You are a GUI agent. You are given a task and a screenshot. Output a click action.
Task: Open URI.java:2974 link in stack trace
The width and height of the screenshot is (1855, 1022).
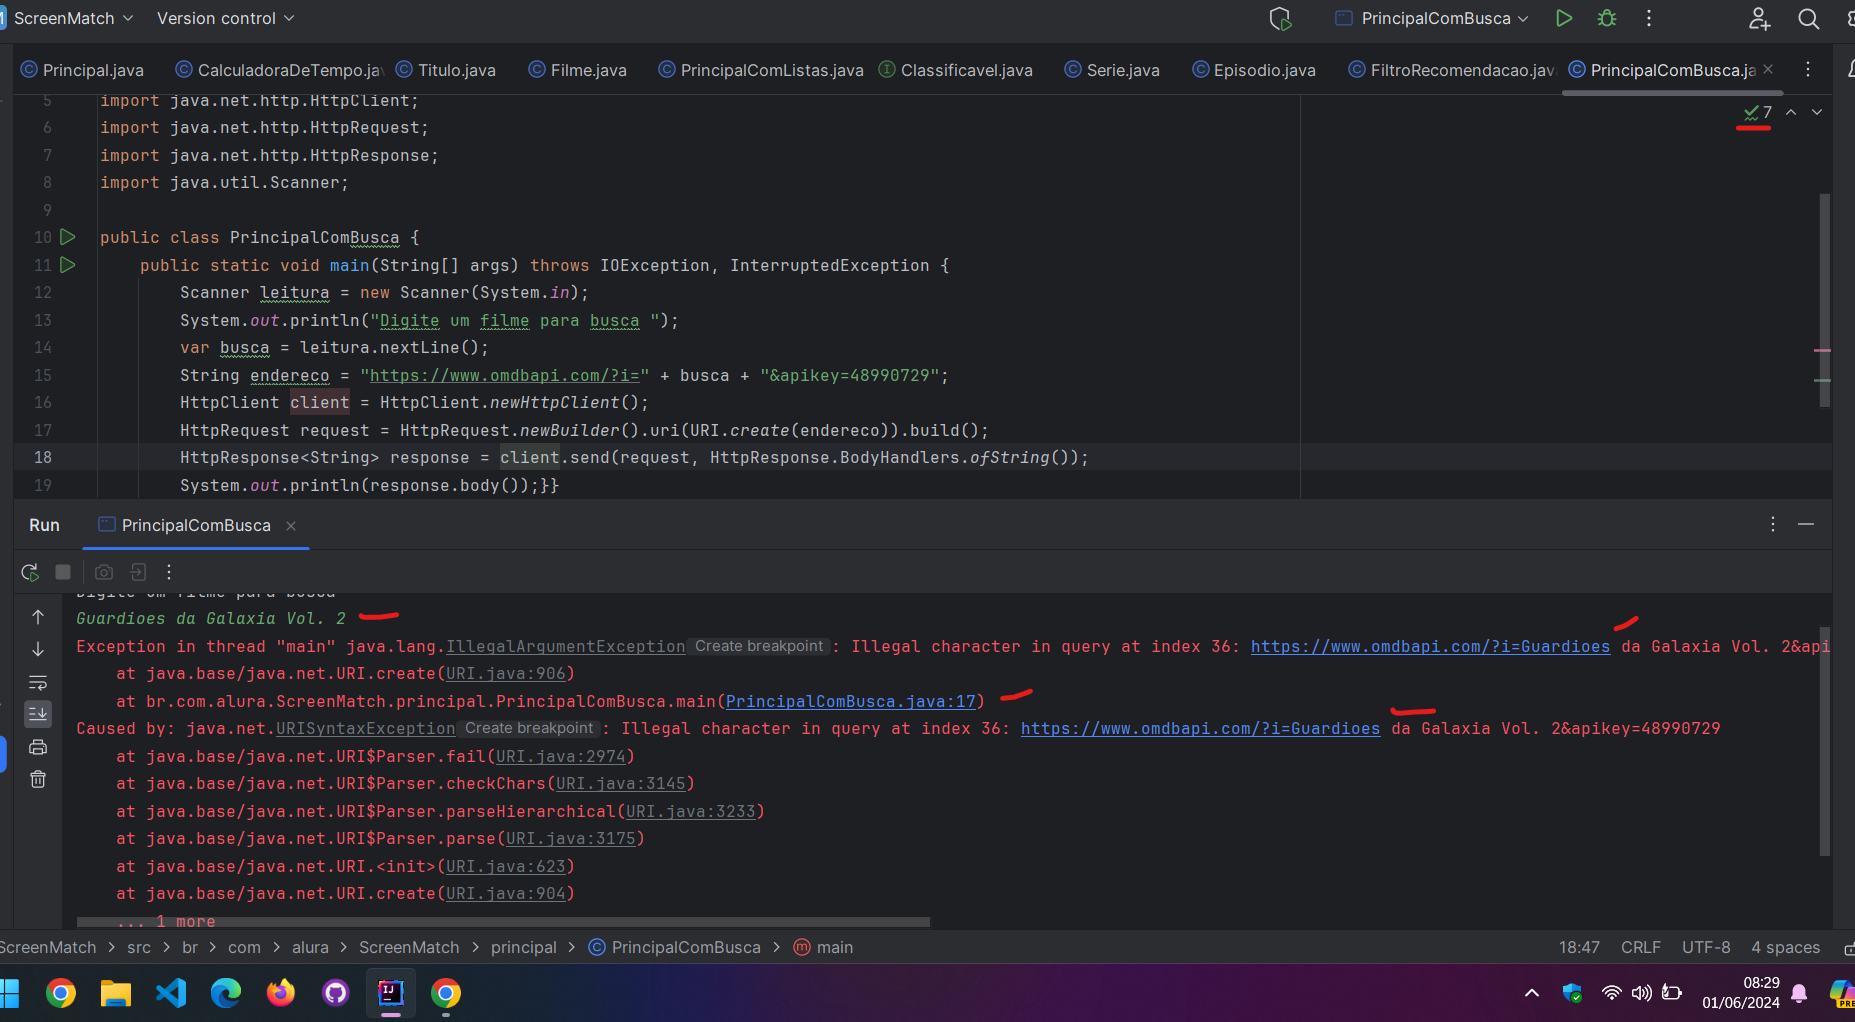point(561,756)
